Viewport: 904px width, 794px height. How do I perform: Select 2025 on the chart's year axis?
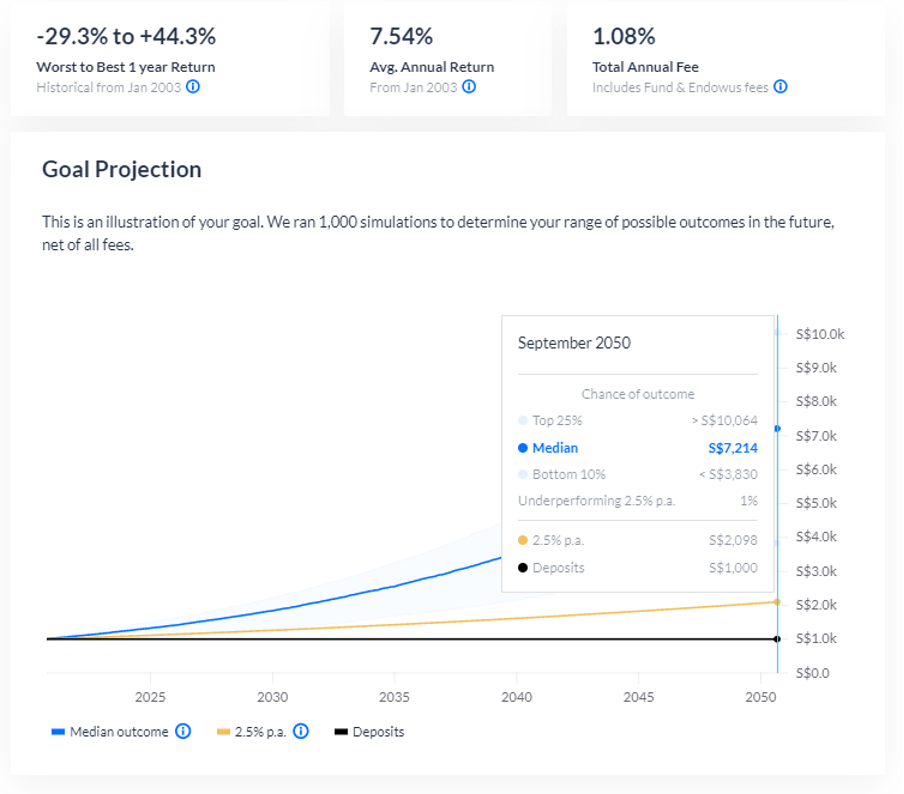[x=150, y=696]
